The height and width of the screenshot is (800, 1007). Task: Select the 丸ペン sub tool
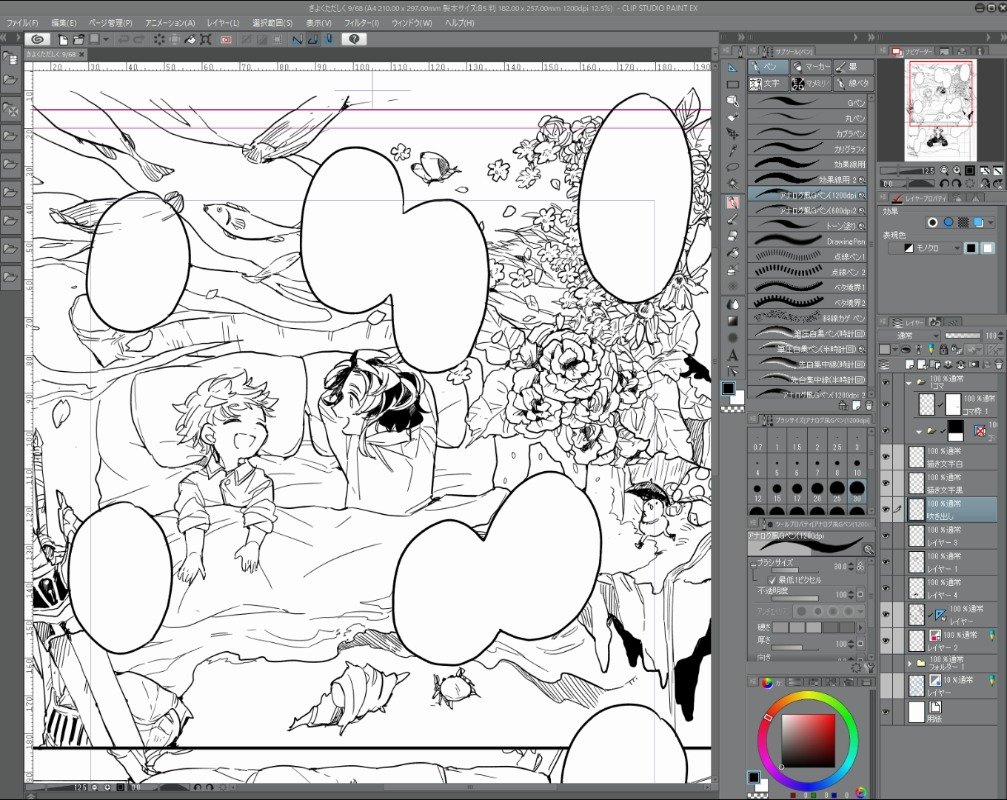coord(809,117)
